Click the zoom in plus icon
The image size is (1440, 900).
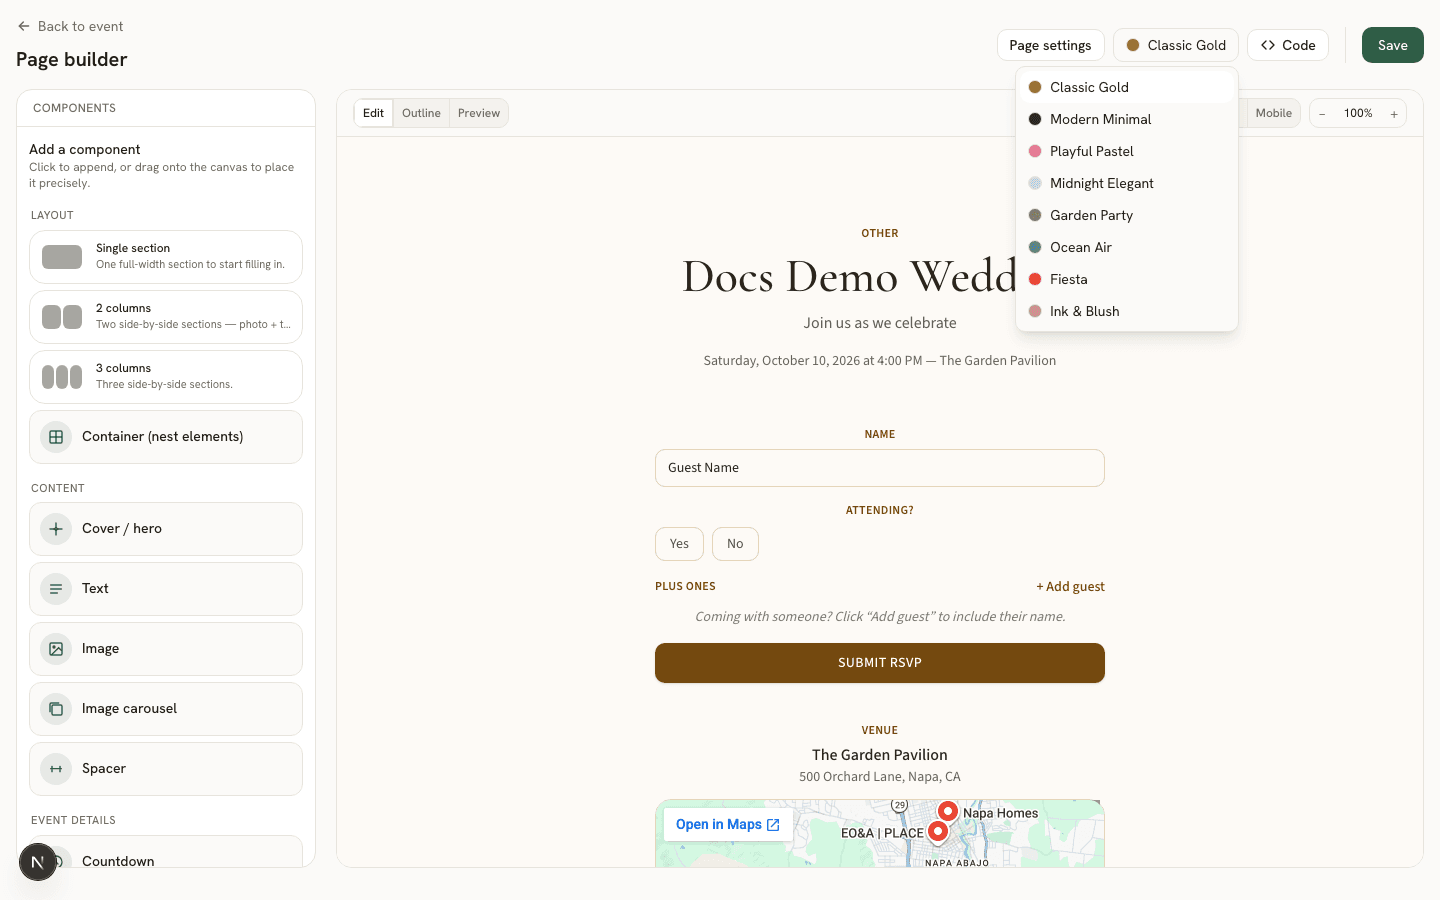[x=1394, y=114]
